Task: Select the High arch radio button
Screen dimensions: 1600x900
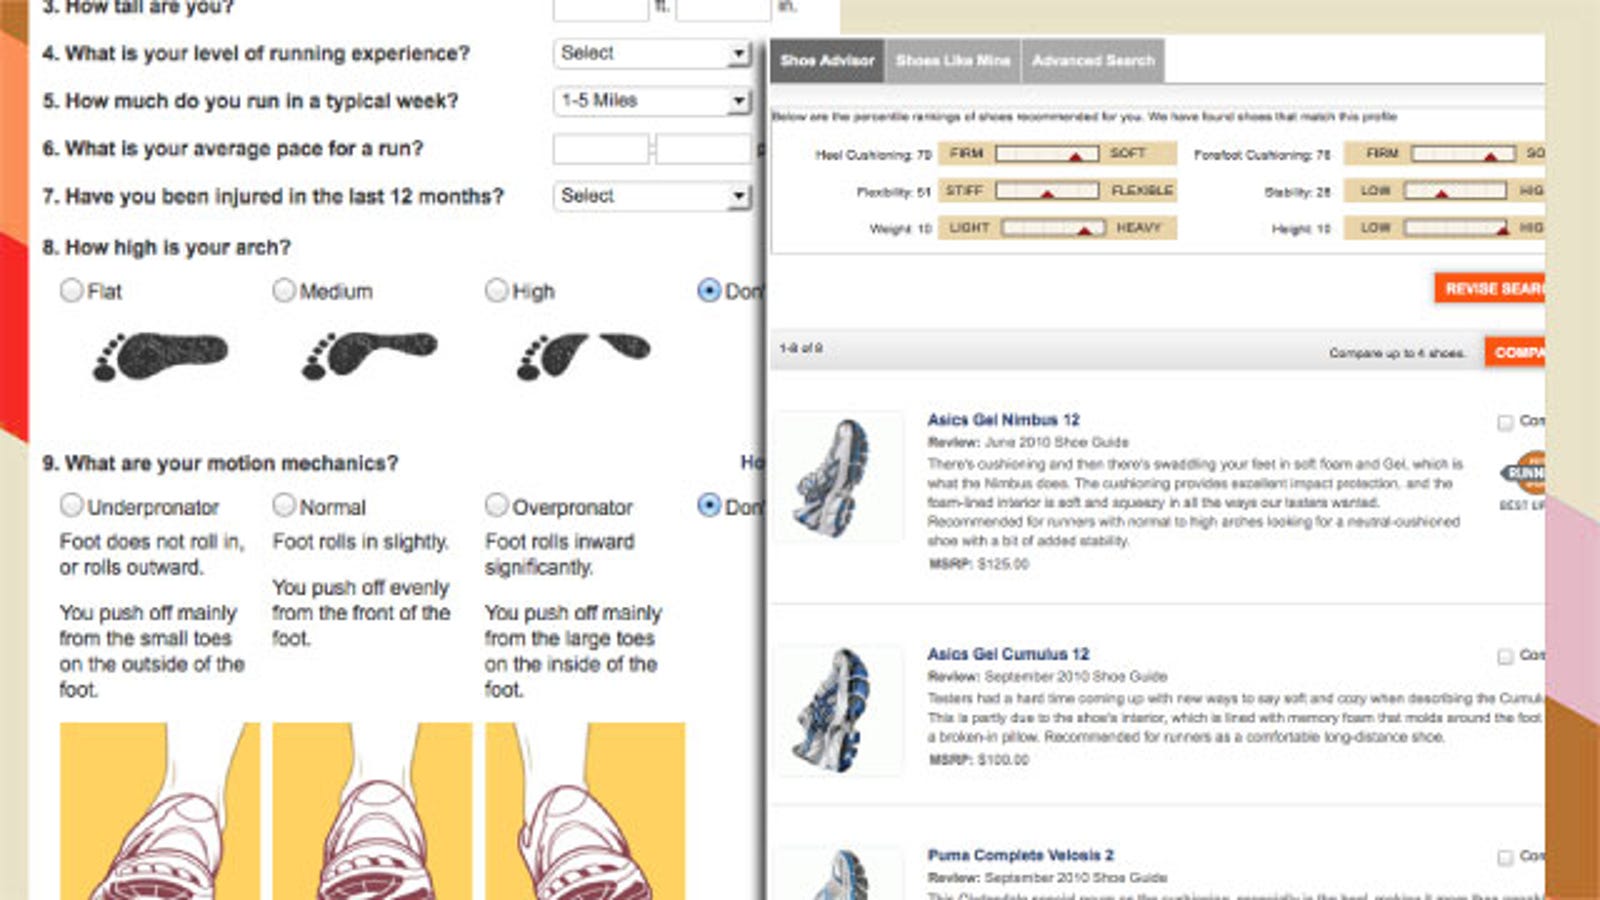Action: pos(496,290)
